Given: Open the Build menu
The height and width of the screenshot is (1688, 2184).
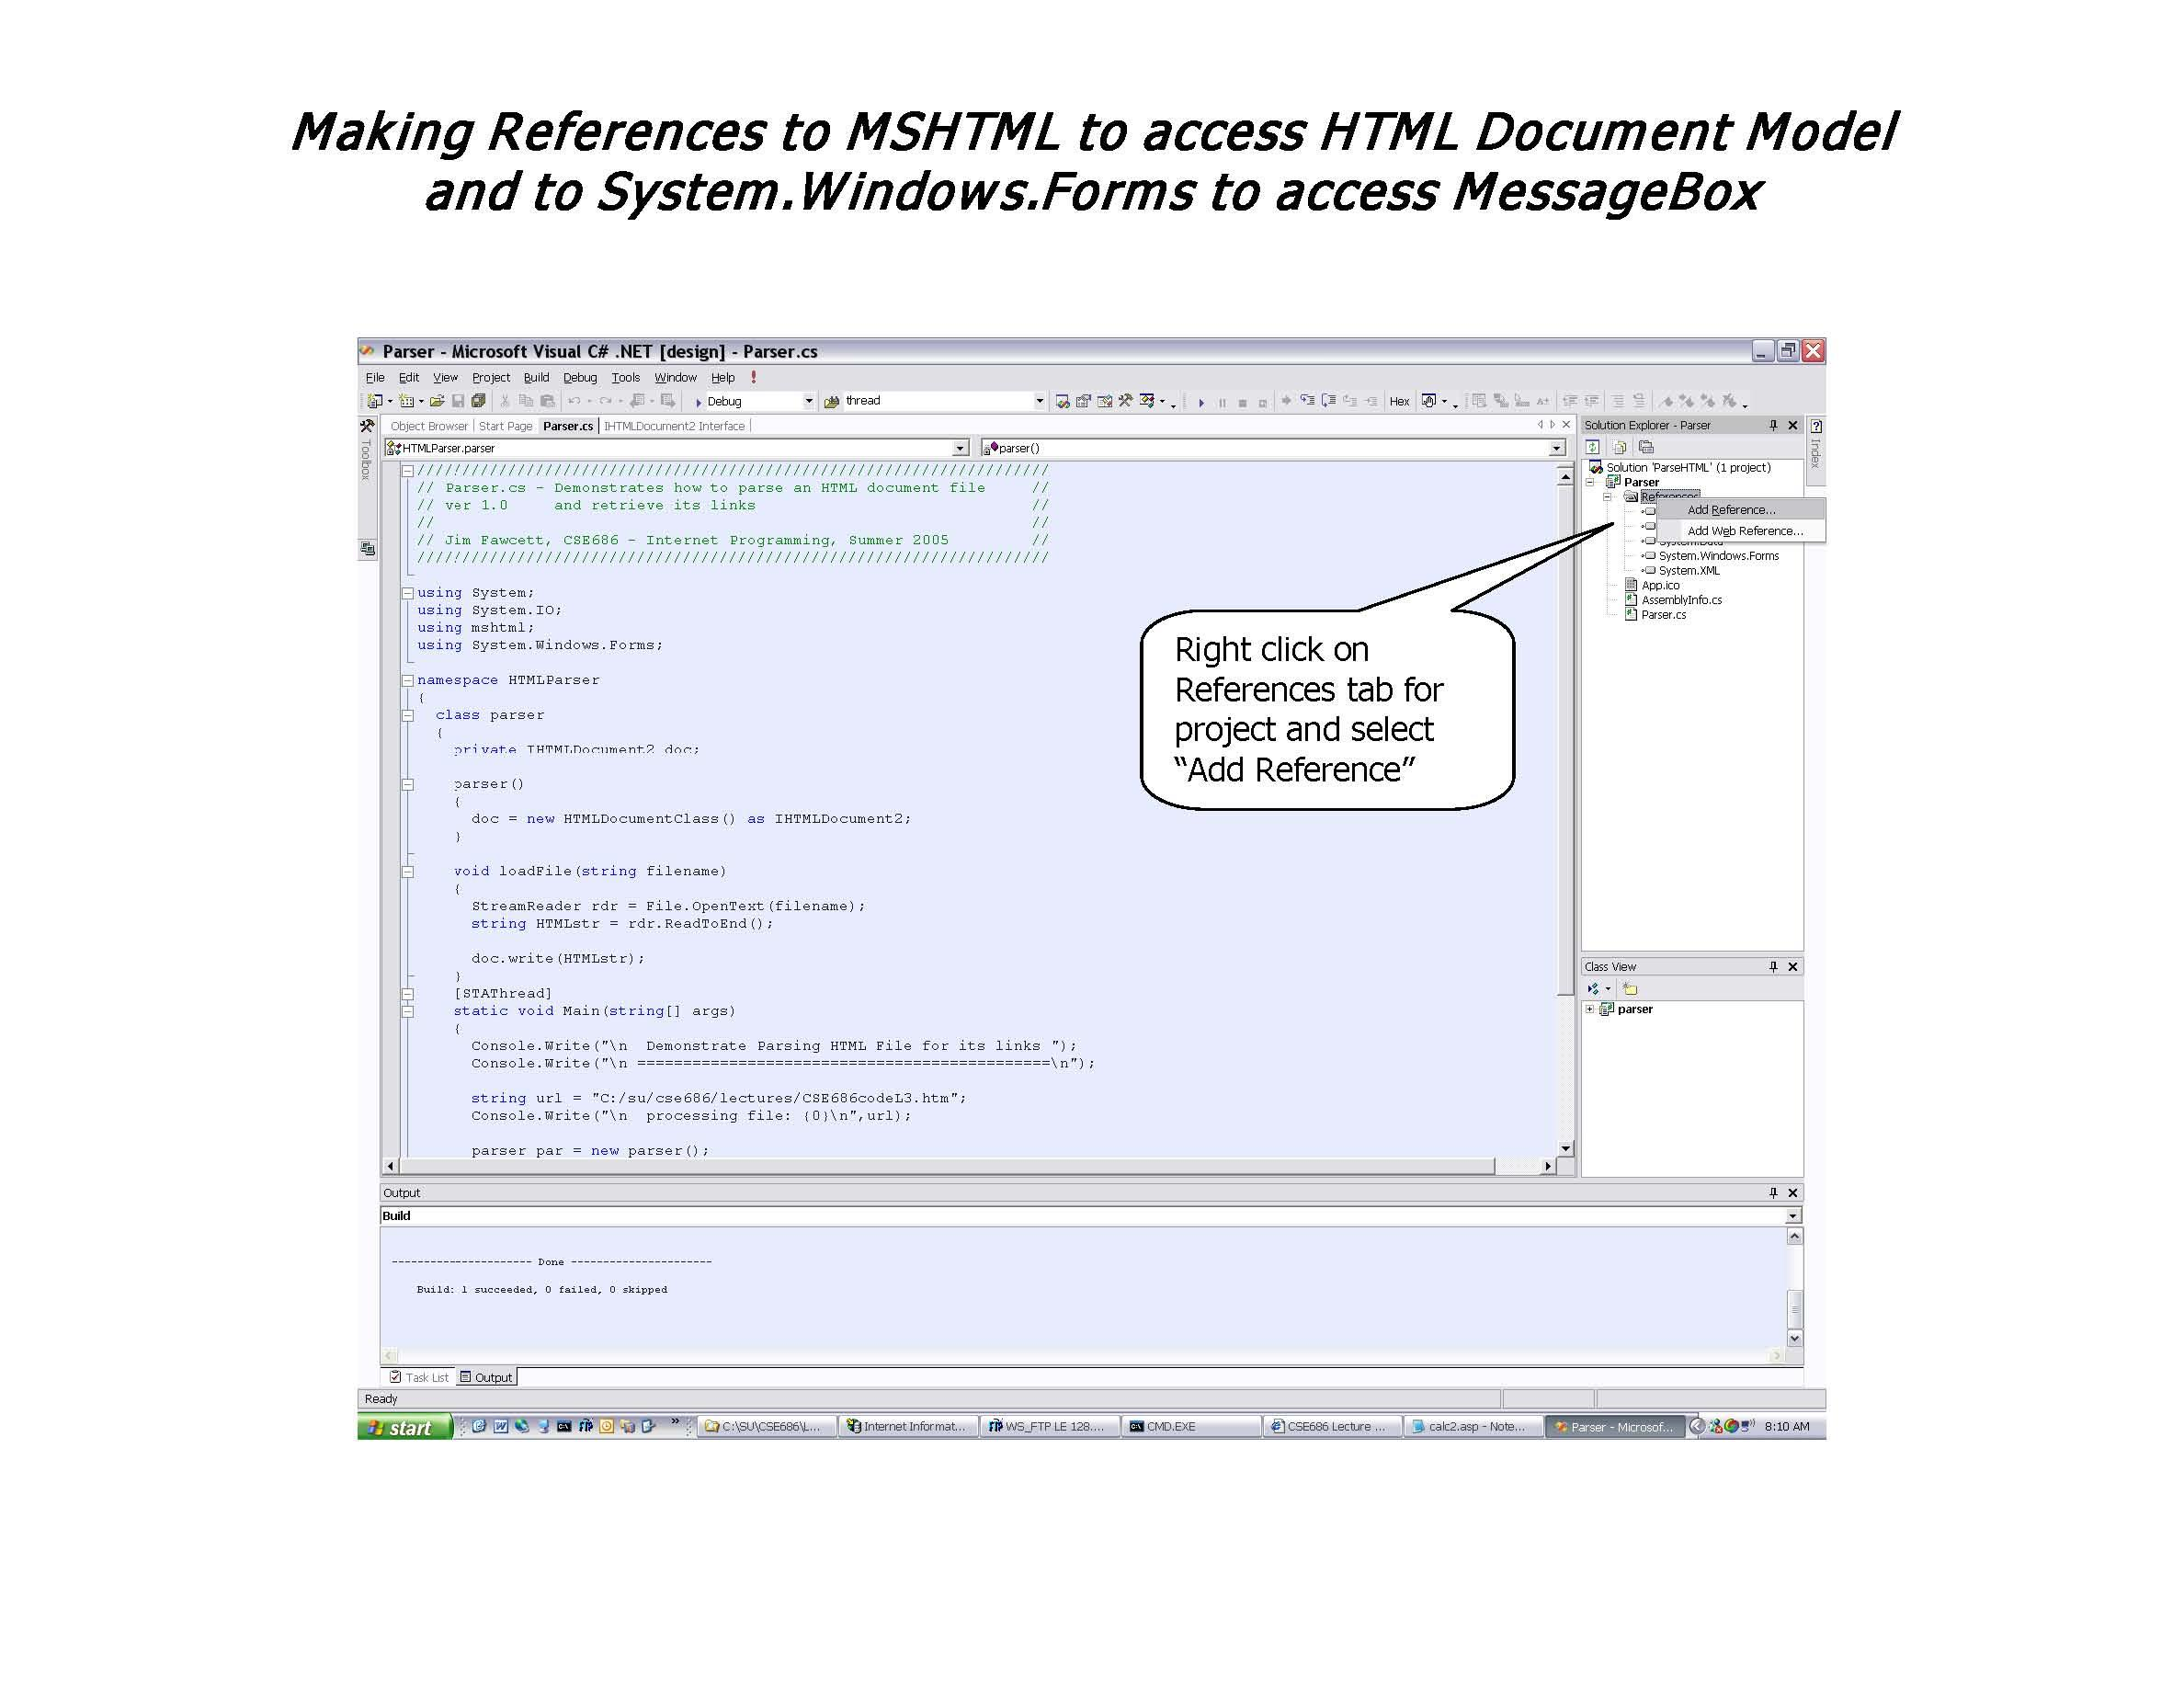Looking at the screenshot, I should pos(536,377).
